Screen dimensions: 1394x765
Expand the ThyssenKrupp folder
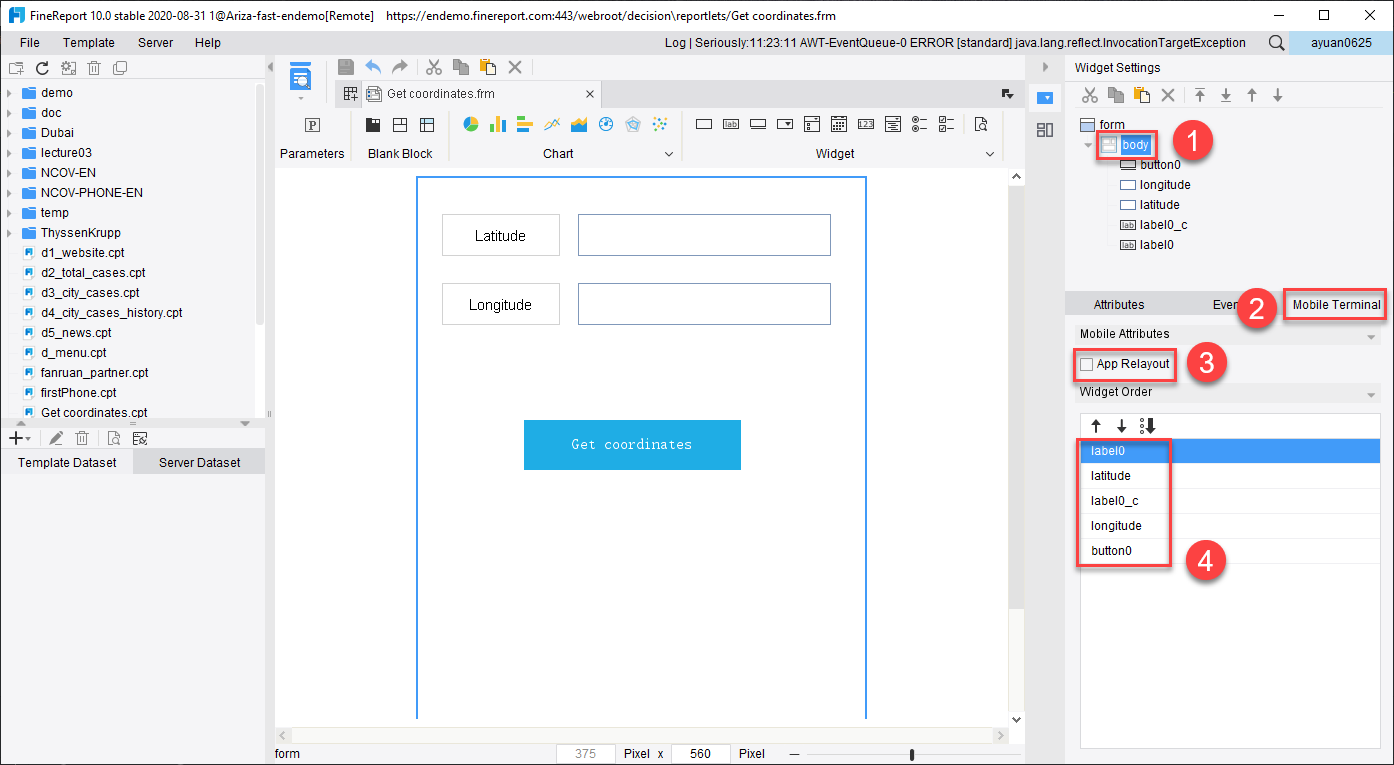(9, 233)
